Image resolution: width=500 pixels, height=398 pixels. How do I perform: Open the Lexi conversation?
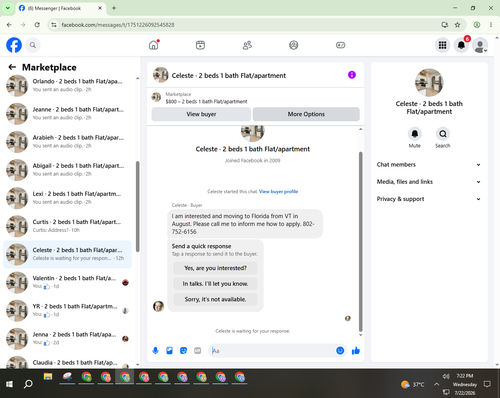(67, 198)
